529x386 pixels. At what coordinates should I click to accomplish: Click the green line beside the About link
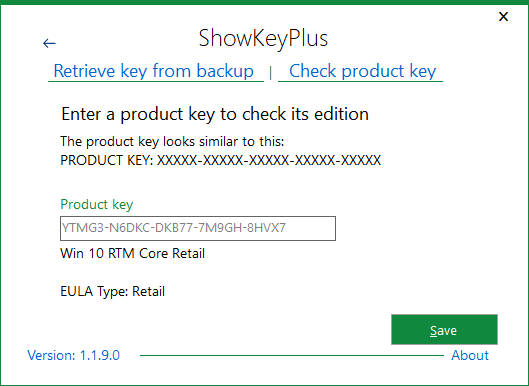(x=292, y=355)
